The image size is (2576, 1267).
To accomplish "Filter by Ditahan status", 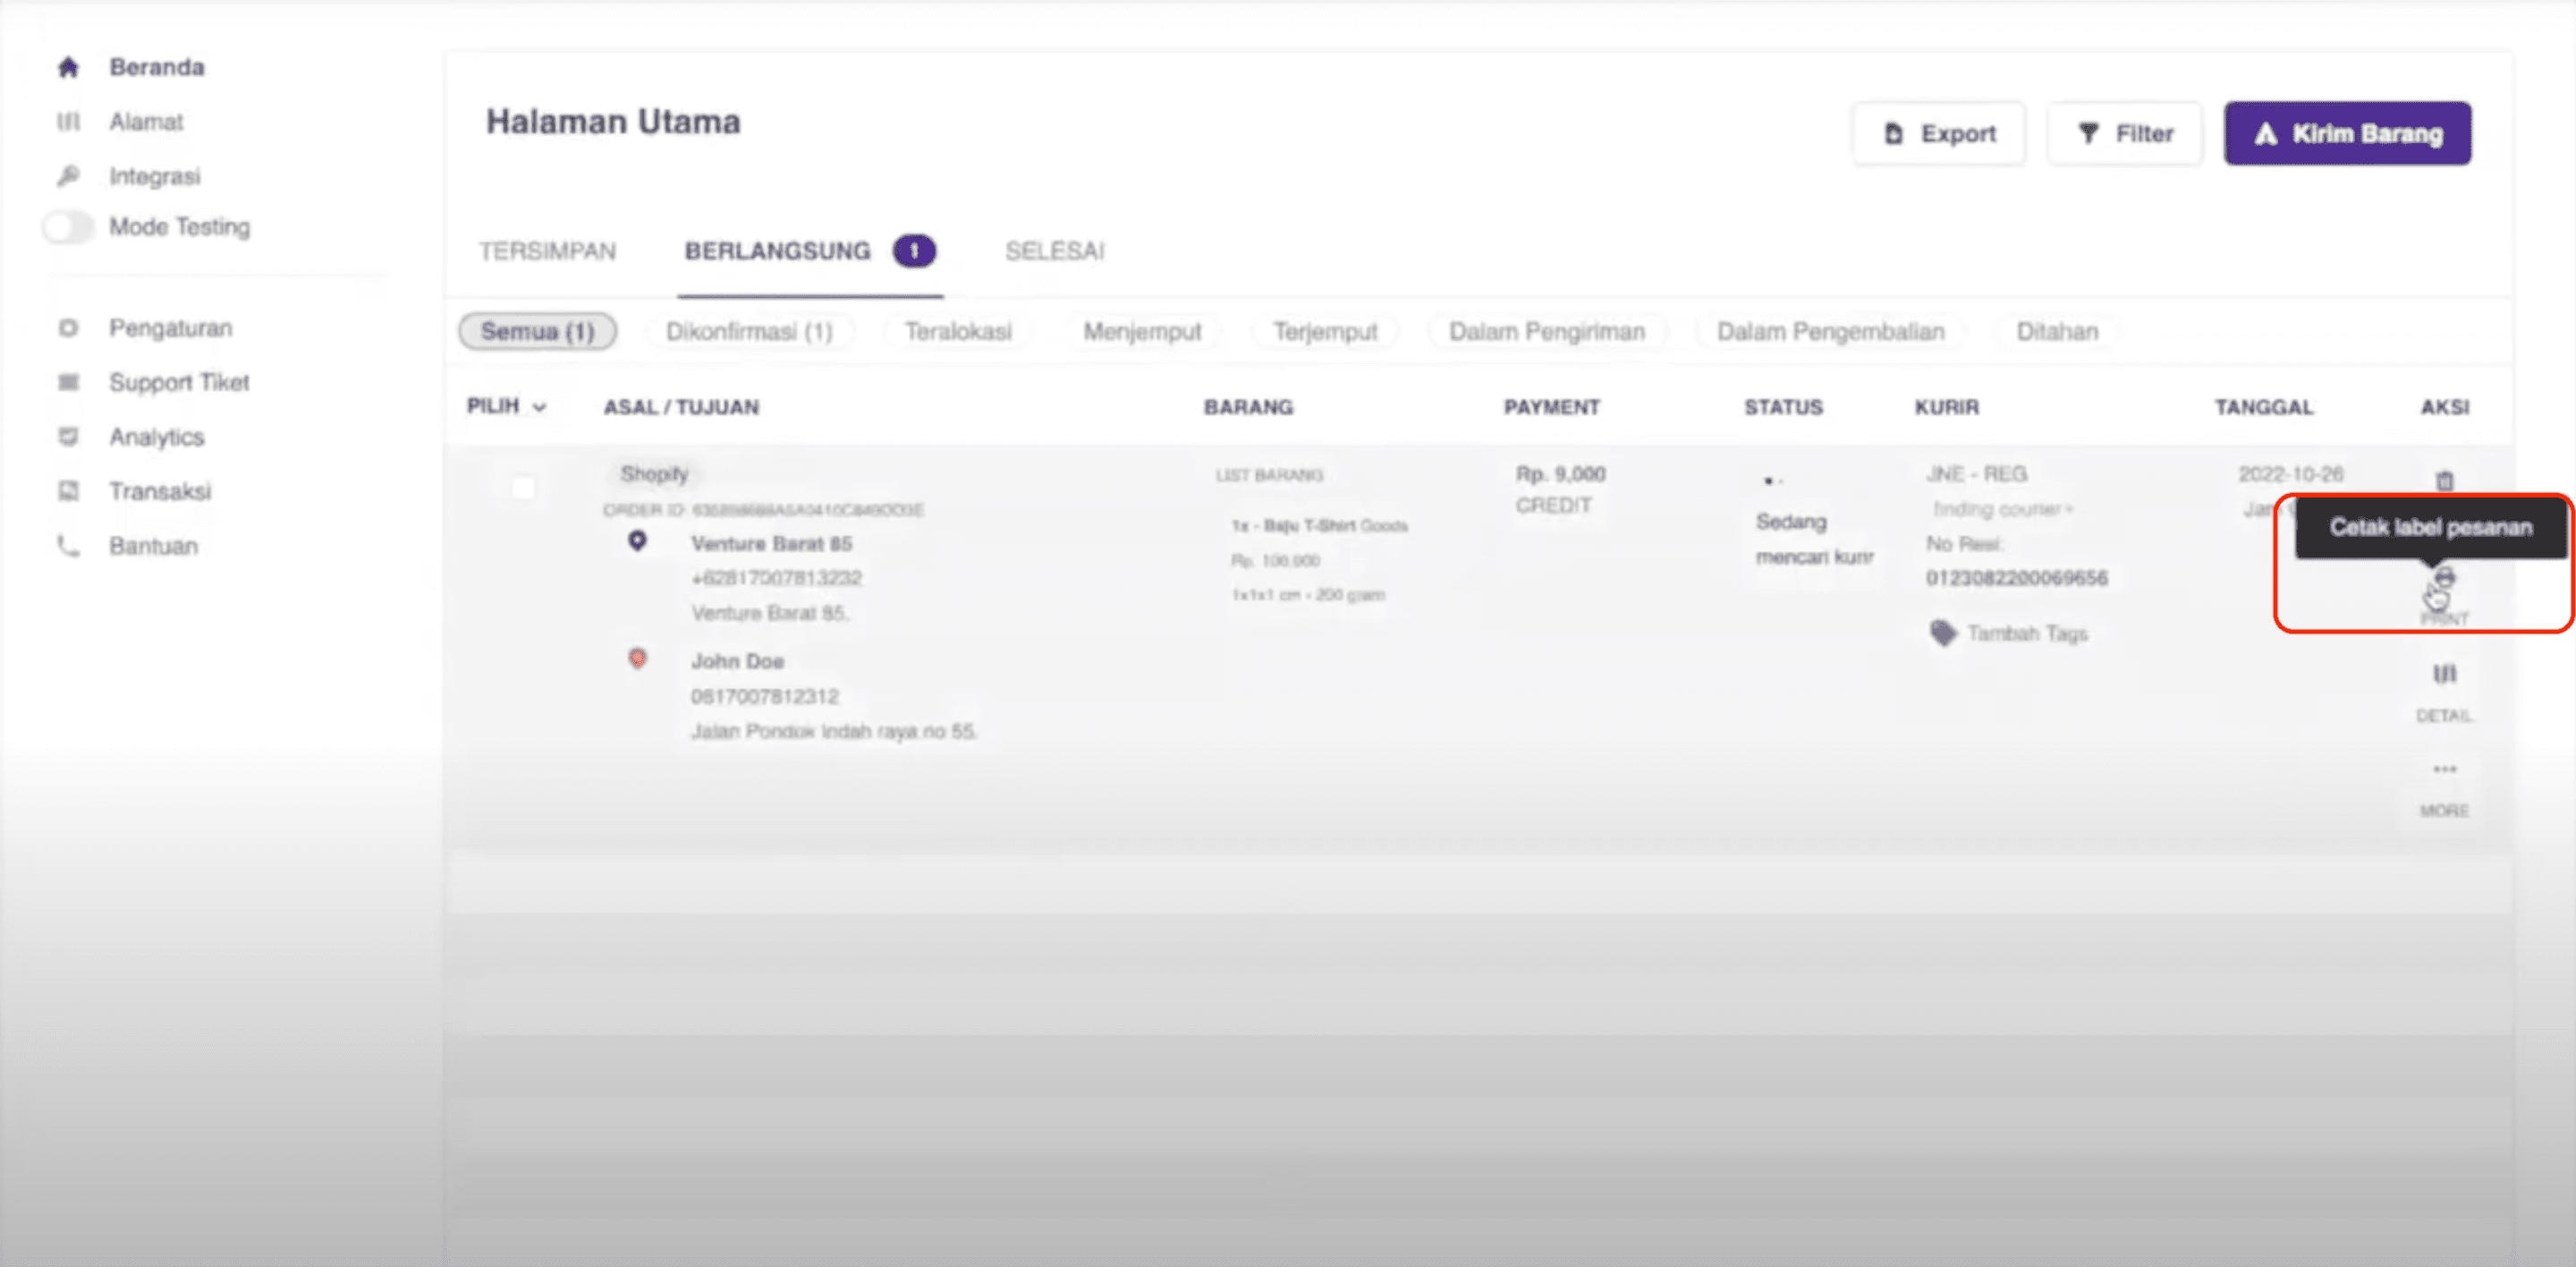I will click(x=2057, y=331).
